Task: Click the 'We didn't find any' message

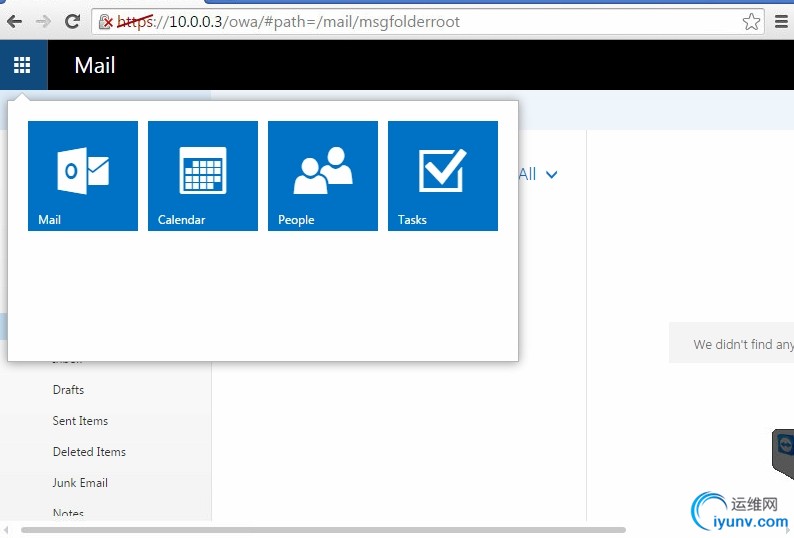Action: click(x=743, y=344)
